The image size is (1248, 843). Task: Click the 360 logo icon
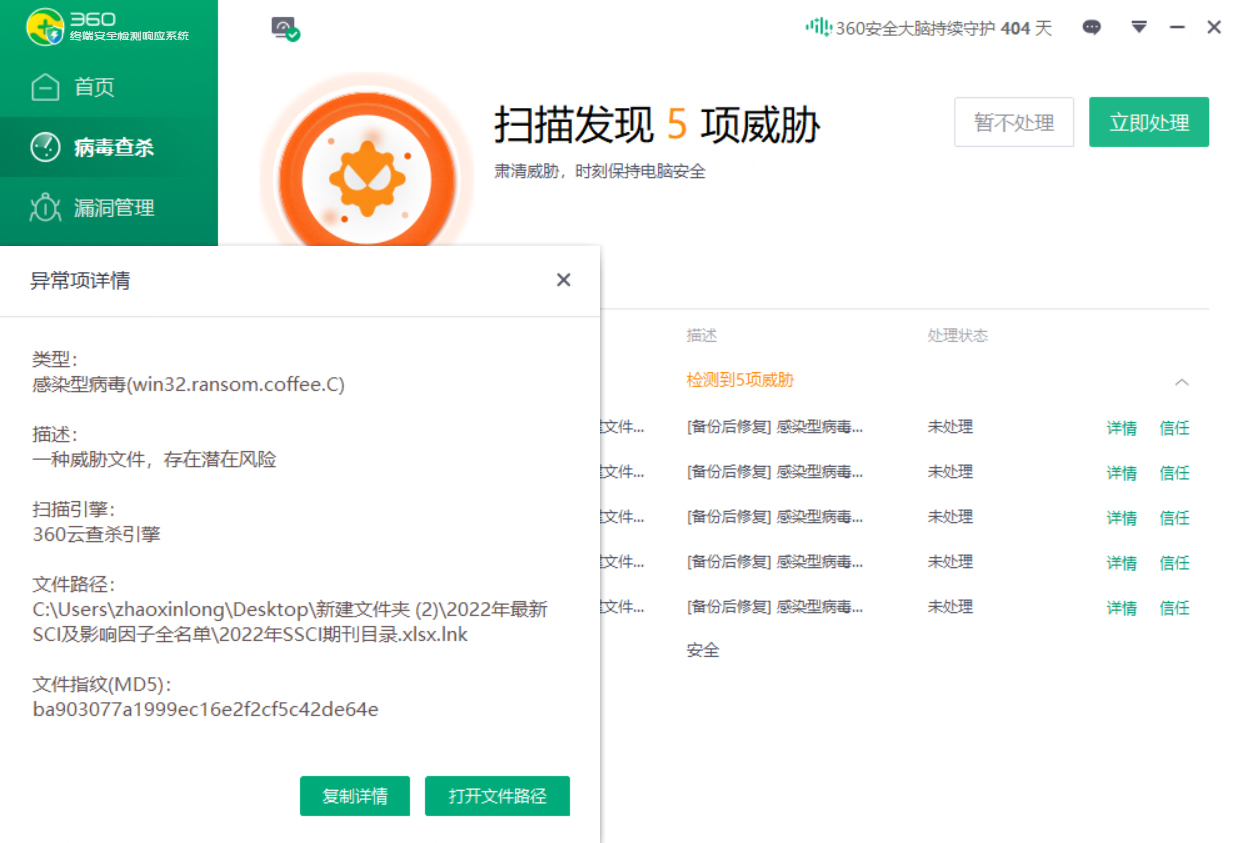45,28
